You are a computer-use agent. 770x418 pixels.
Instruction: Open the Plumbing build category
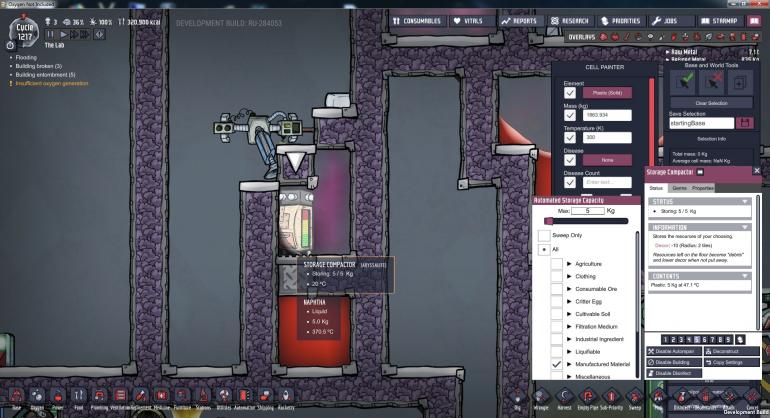[99, 396]
